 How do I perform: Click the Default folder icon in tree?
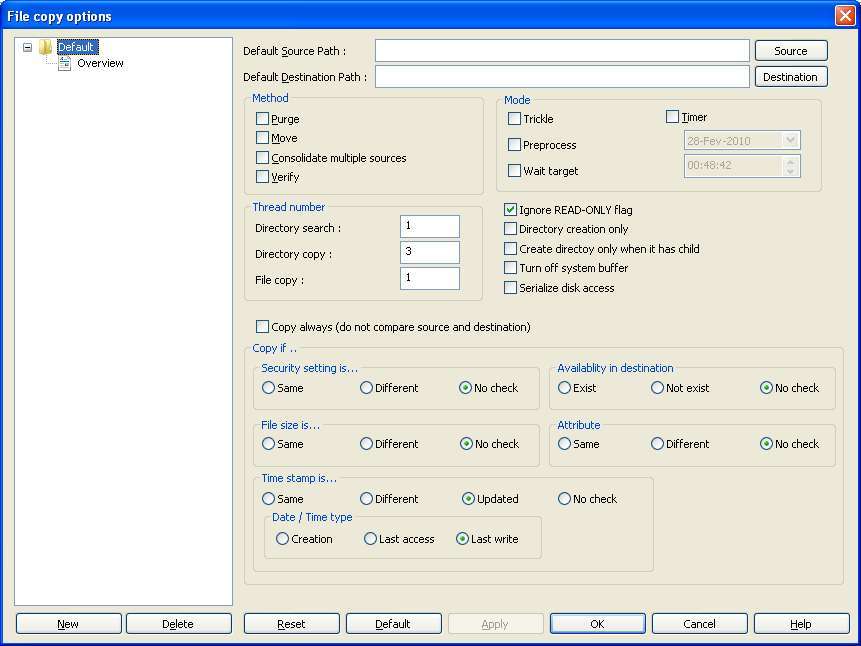coord(46,47)
